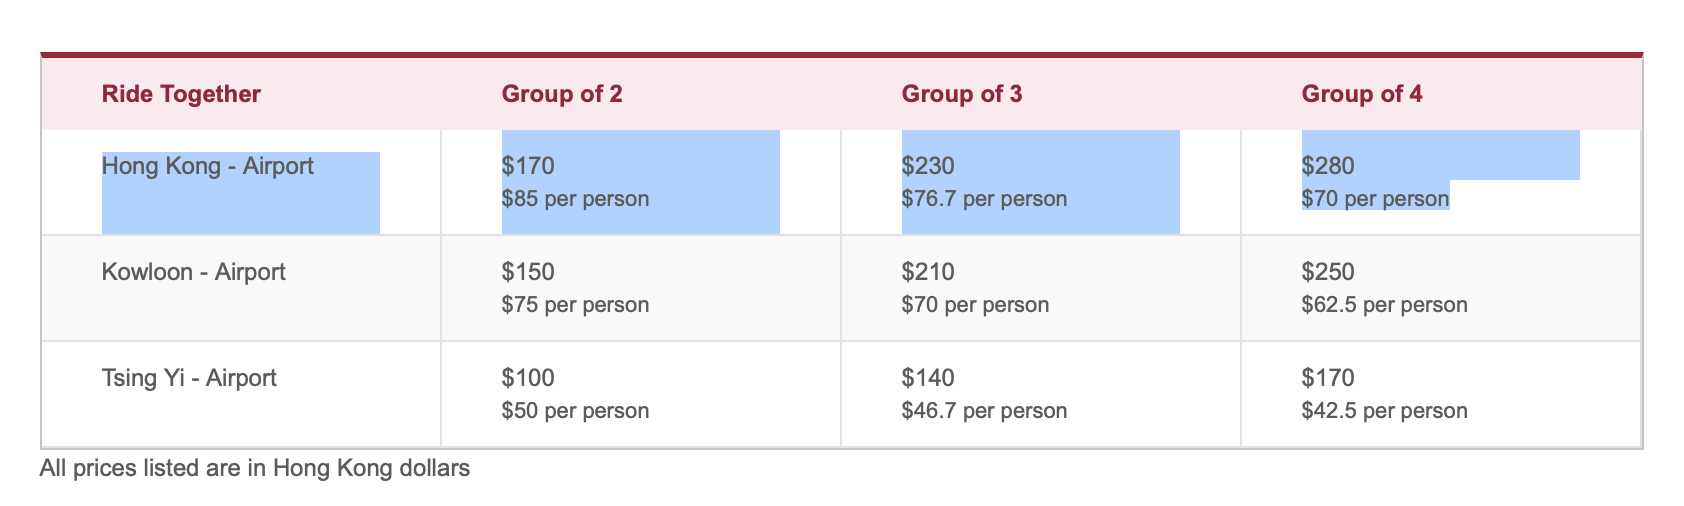Click the $42.5 per person text
Viewport: 1684px width, 506px height.
[x=1384, y=411]
